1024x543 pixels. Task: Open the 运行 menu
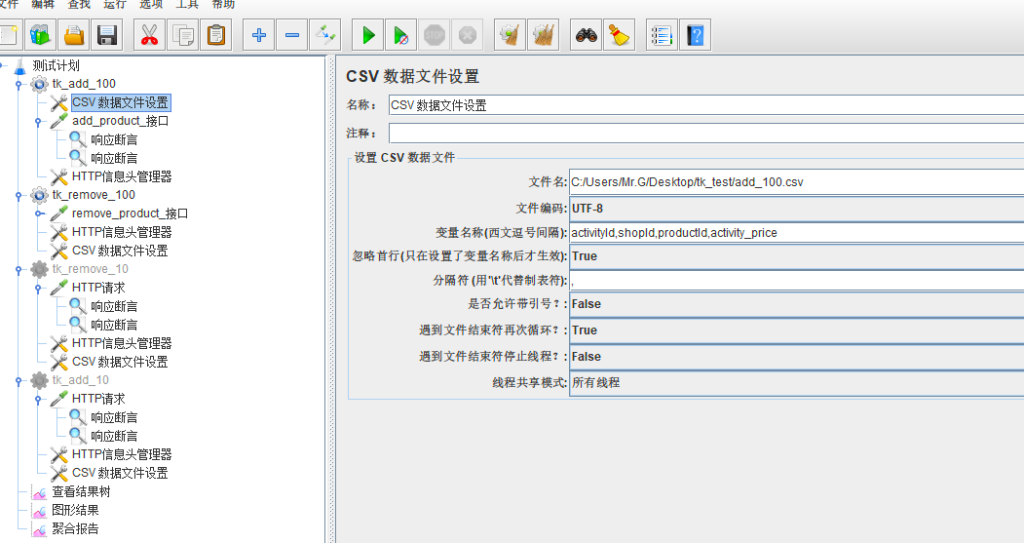[x=115, y=5]
